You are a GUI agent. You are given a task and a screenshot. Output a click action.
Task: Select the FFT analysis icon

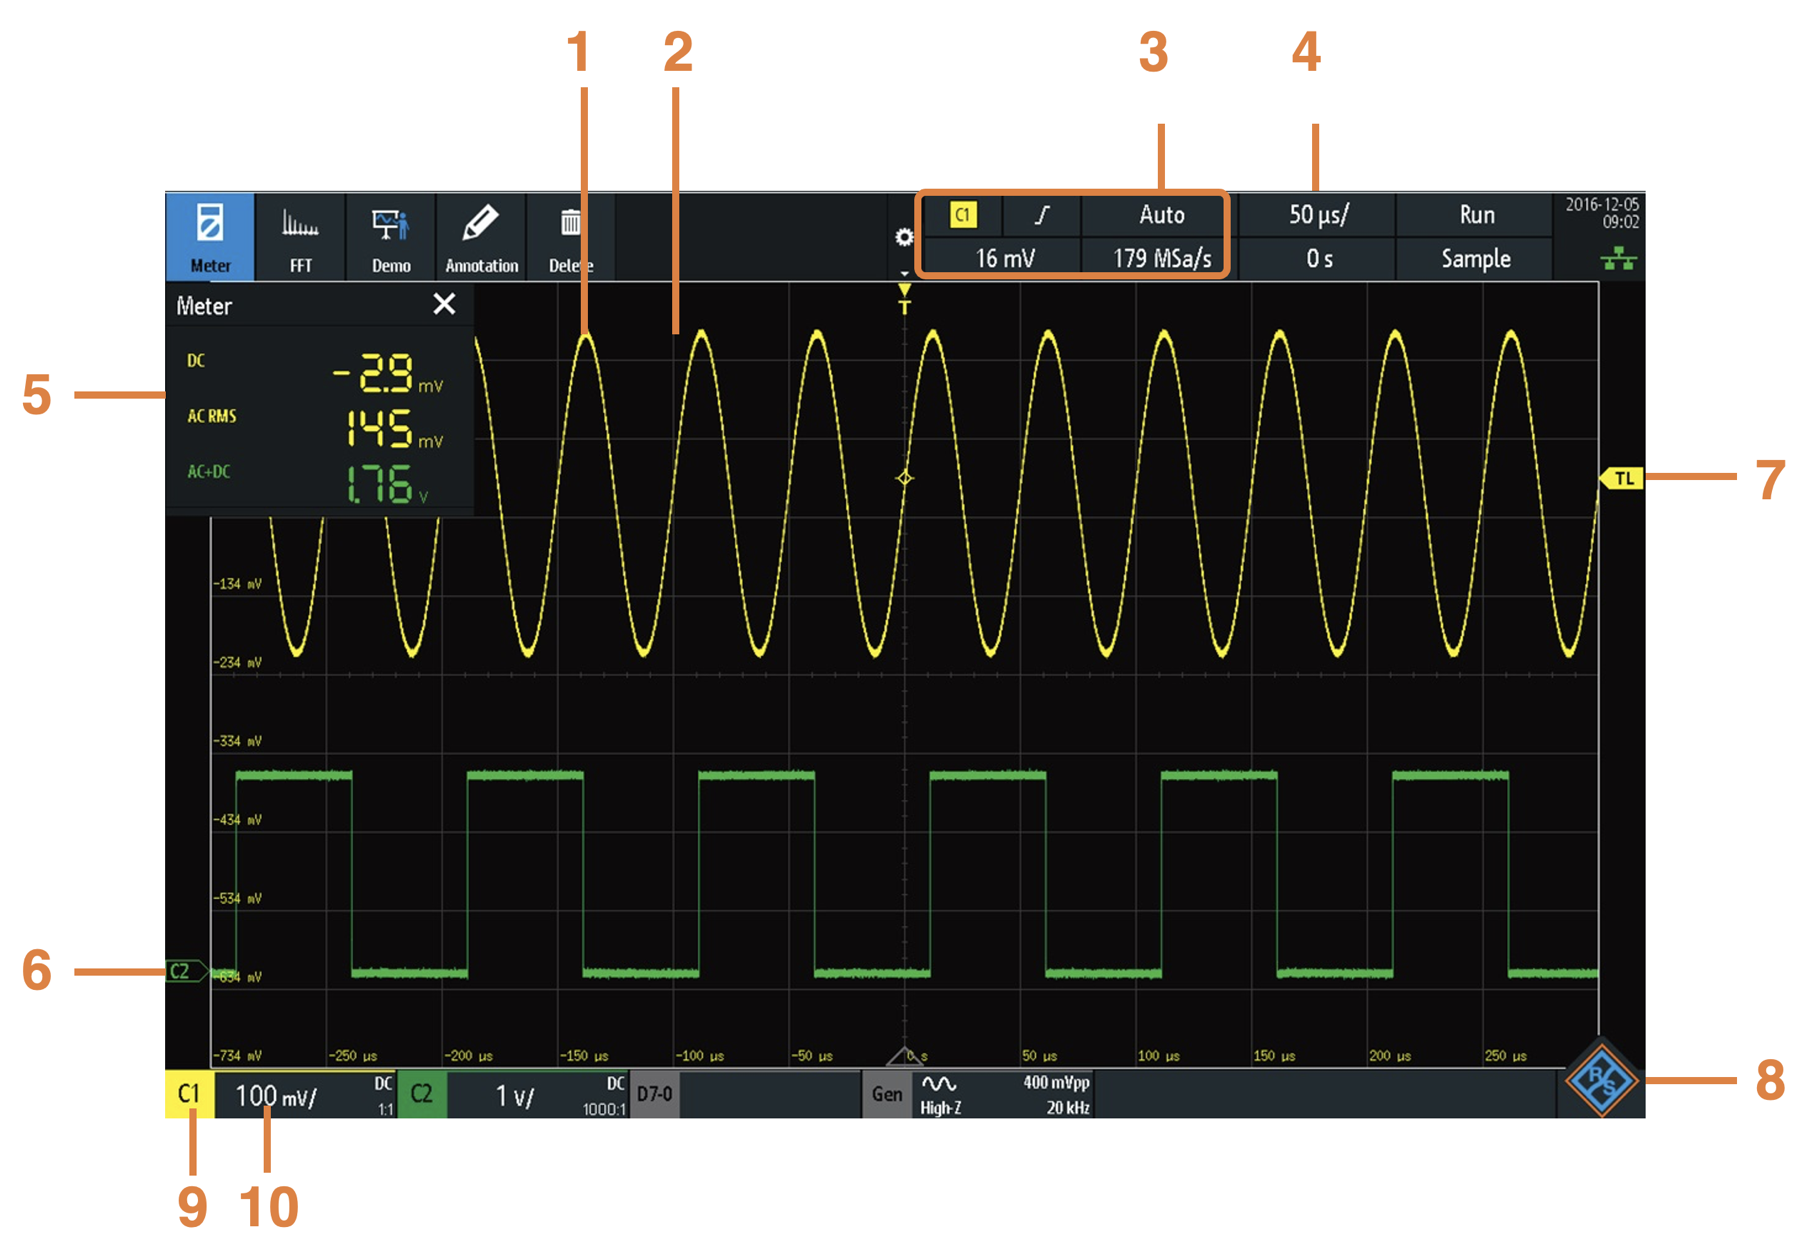300,236
